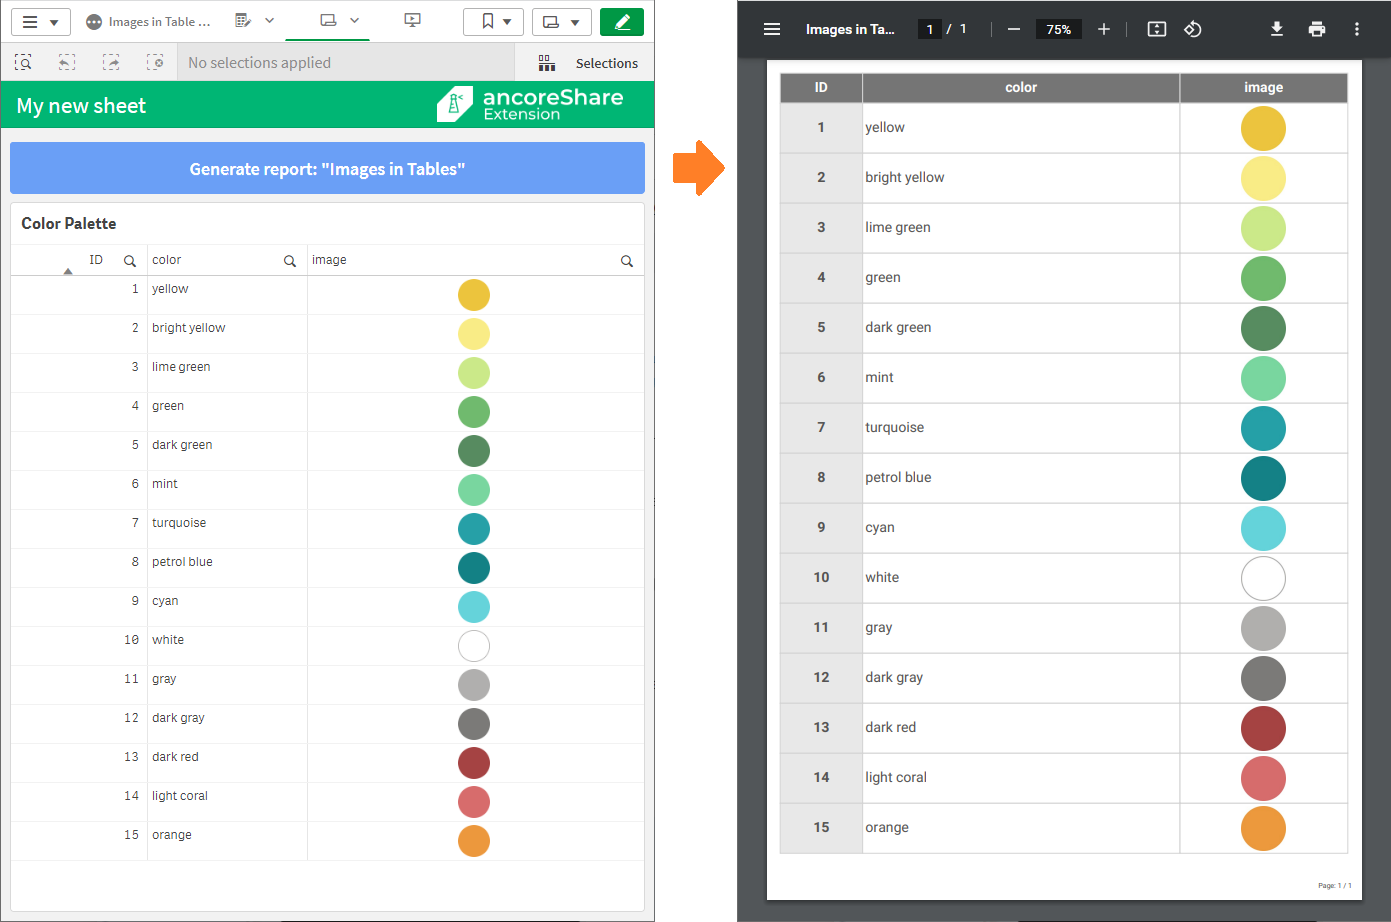Viewport: 1391px width, 922px height.
Task: Click the PDF zoom in plus icon
Action: click(1104, 29)
